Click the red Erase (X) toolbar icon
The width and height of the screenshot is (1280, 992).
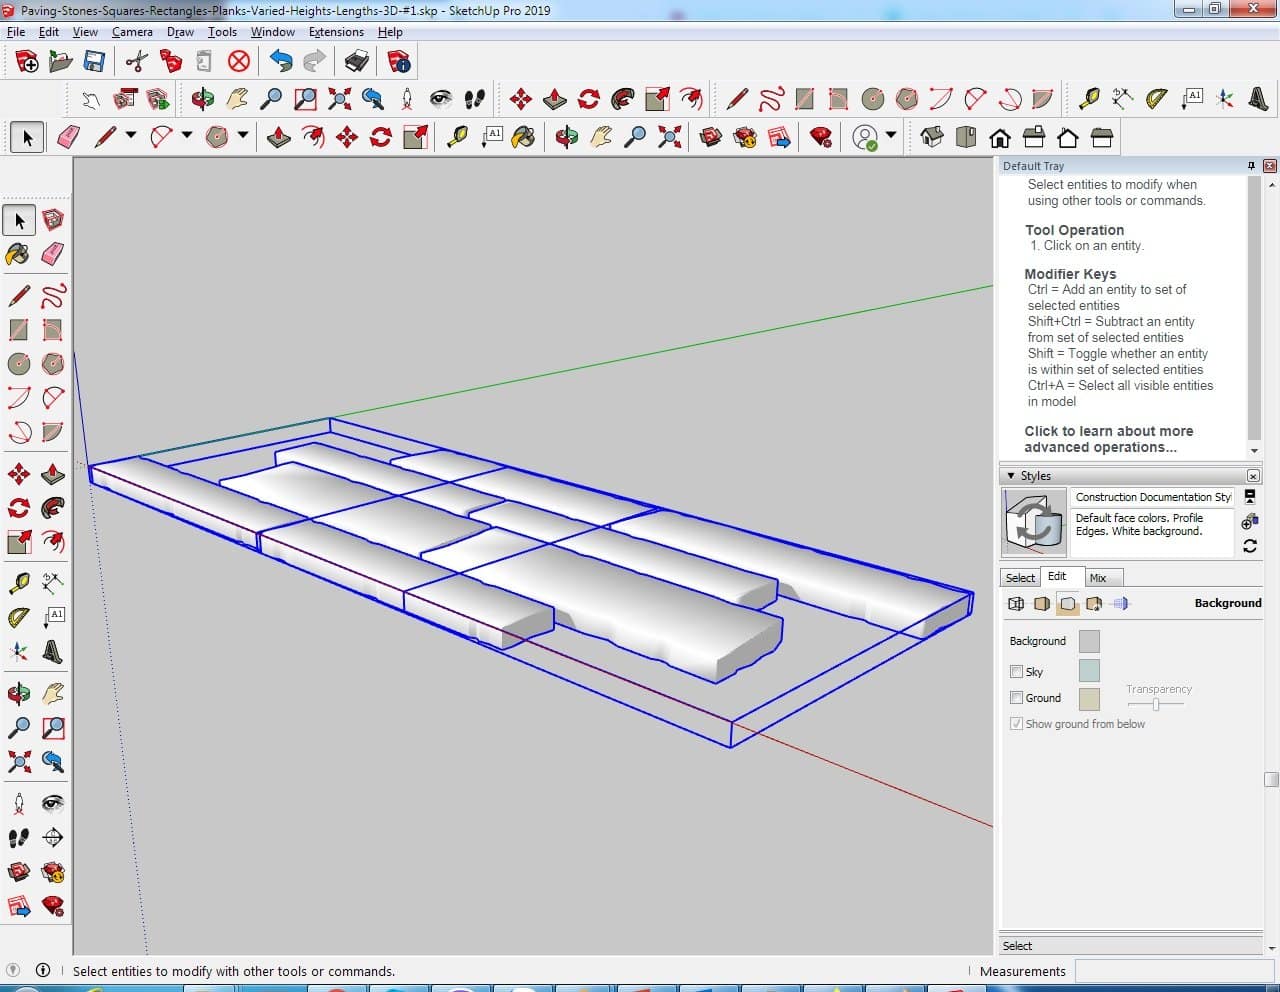(x=239, y=62)
